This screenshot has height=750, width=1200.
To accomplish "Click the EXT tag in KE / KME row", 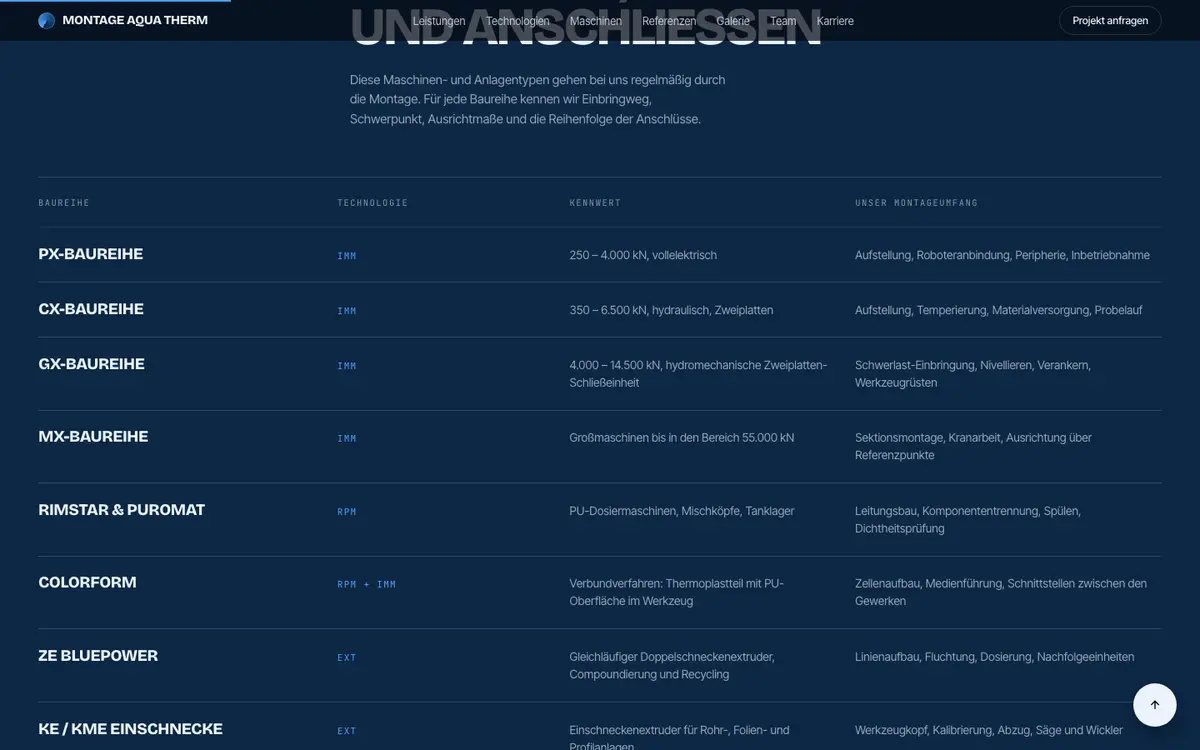I will 347,731.
